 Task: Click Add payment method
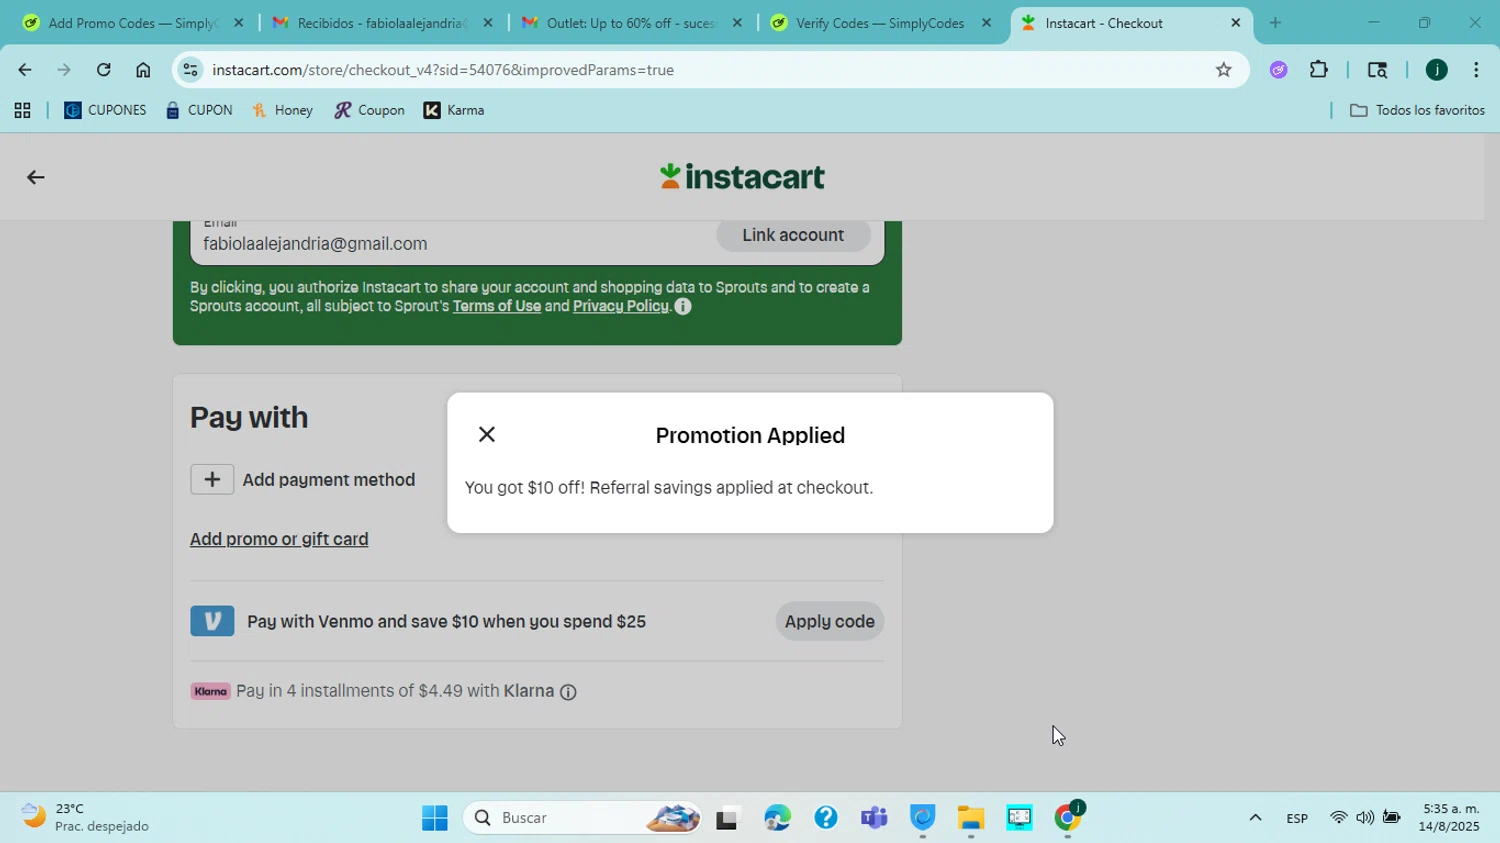point(303,480)
